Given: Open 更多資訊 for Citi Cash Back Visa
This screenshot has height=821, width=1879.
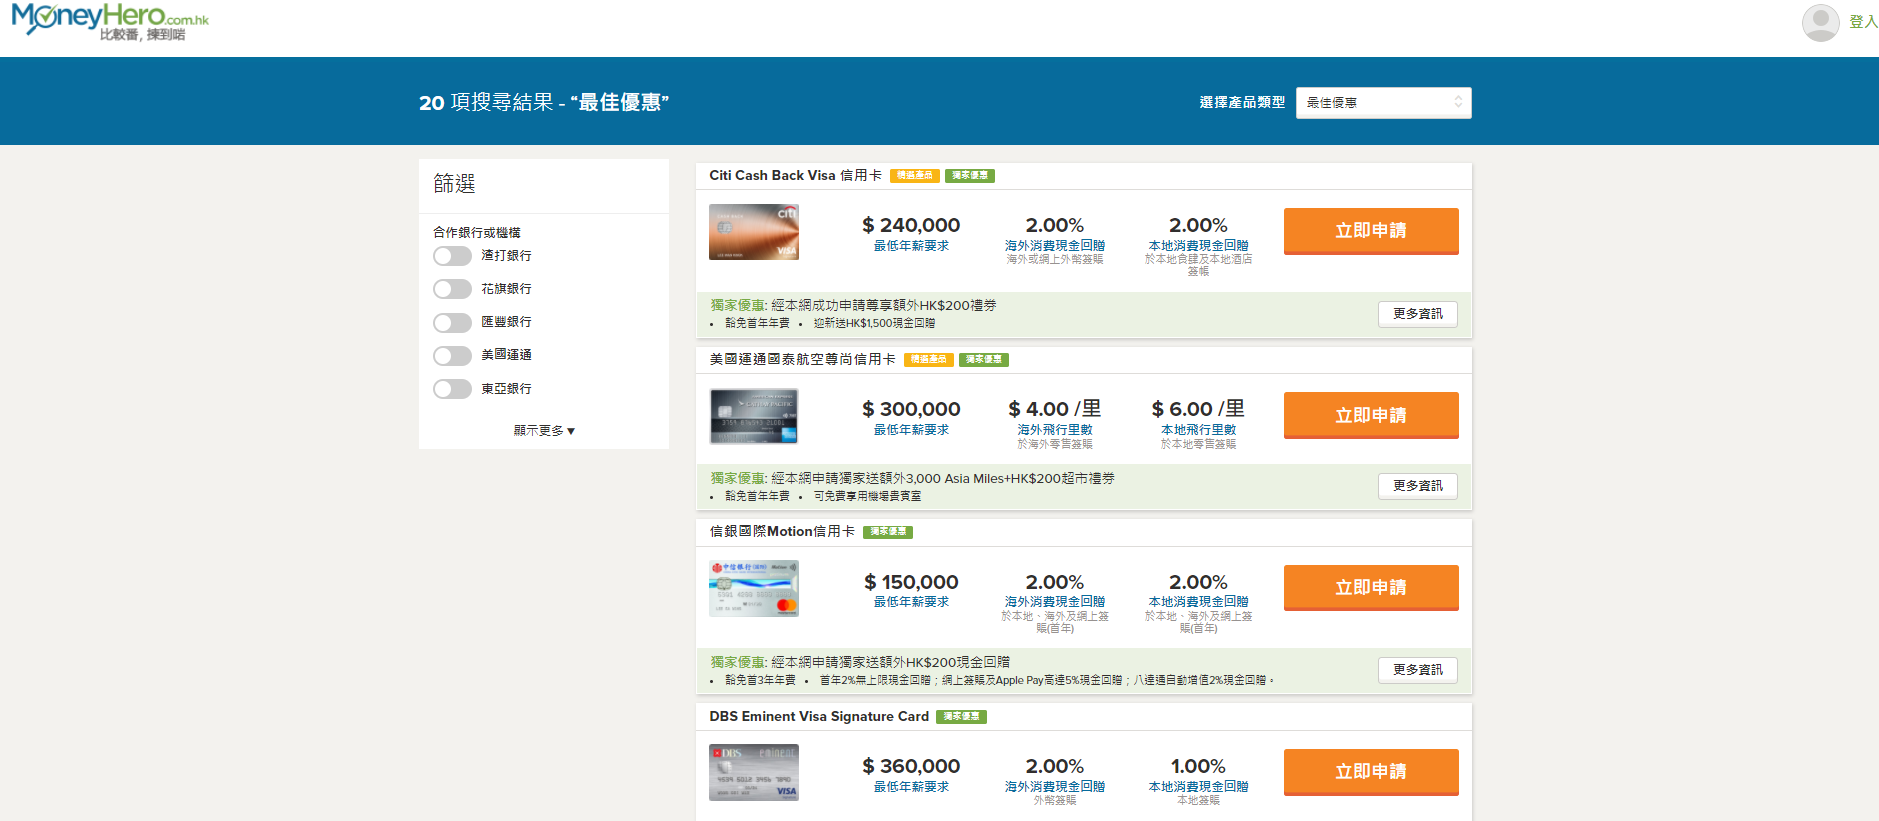Looking at the screenshot, I should point(1417,314).
